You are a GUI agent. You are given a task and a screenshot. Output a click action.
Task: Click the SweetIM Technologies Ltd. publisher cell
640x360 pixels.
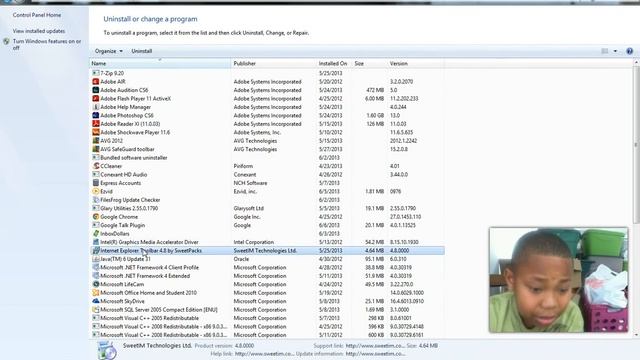[265, 251]
